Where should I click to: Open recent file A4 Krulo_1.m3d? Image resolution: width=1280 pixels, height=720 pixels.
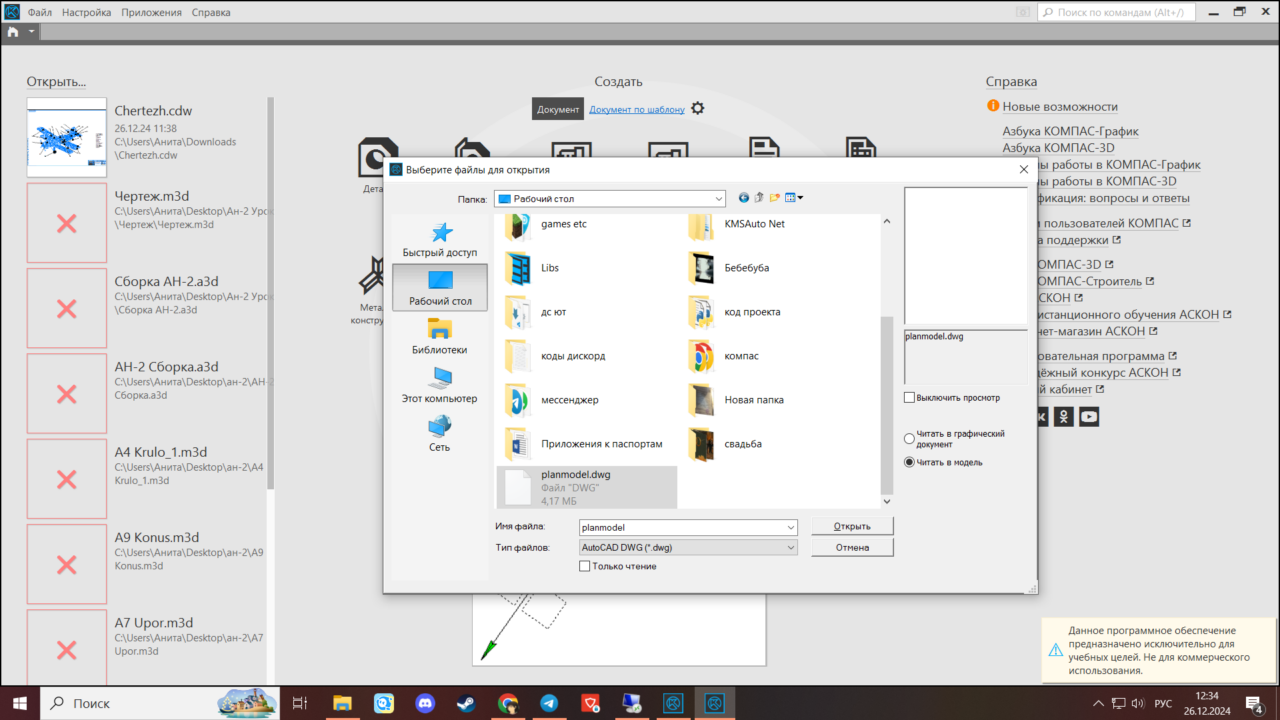pos(149,479)
